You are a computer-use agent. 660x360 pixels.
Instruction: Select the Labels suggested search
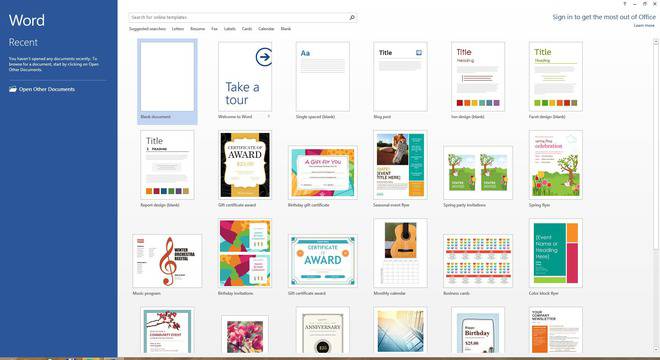230,29
